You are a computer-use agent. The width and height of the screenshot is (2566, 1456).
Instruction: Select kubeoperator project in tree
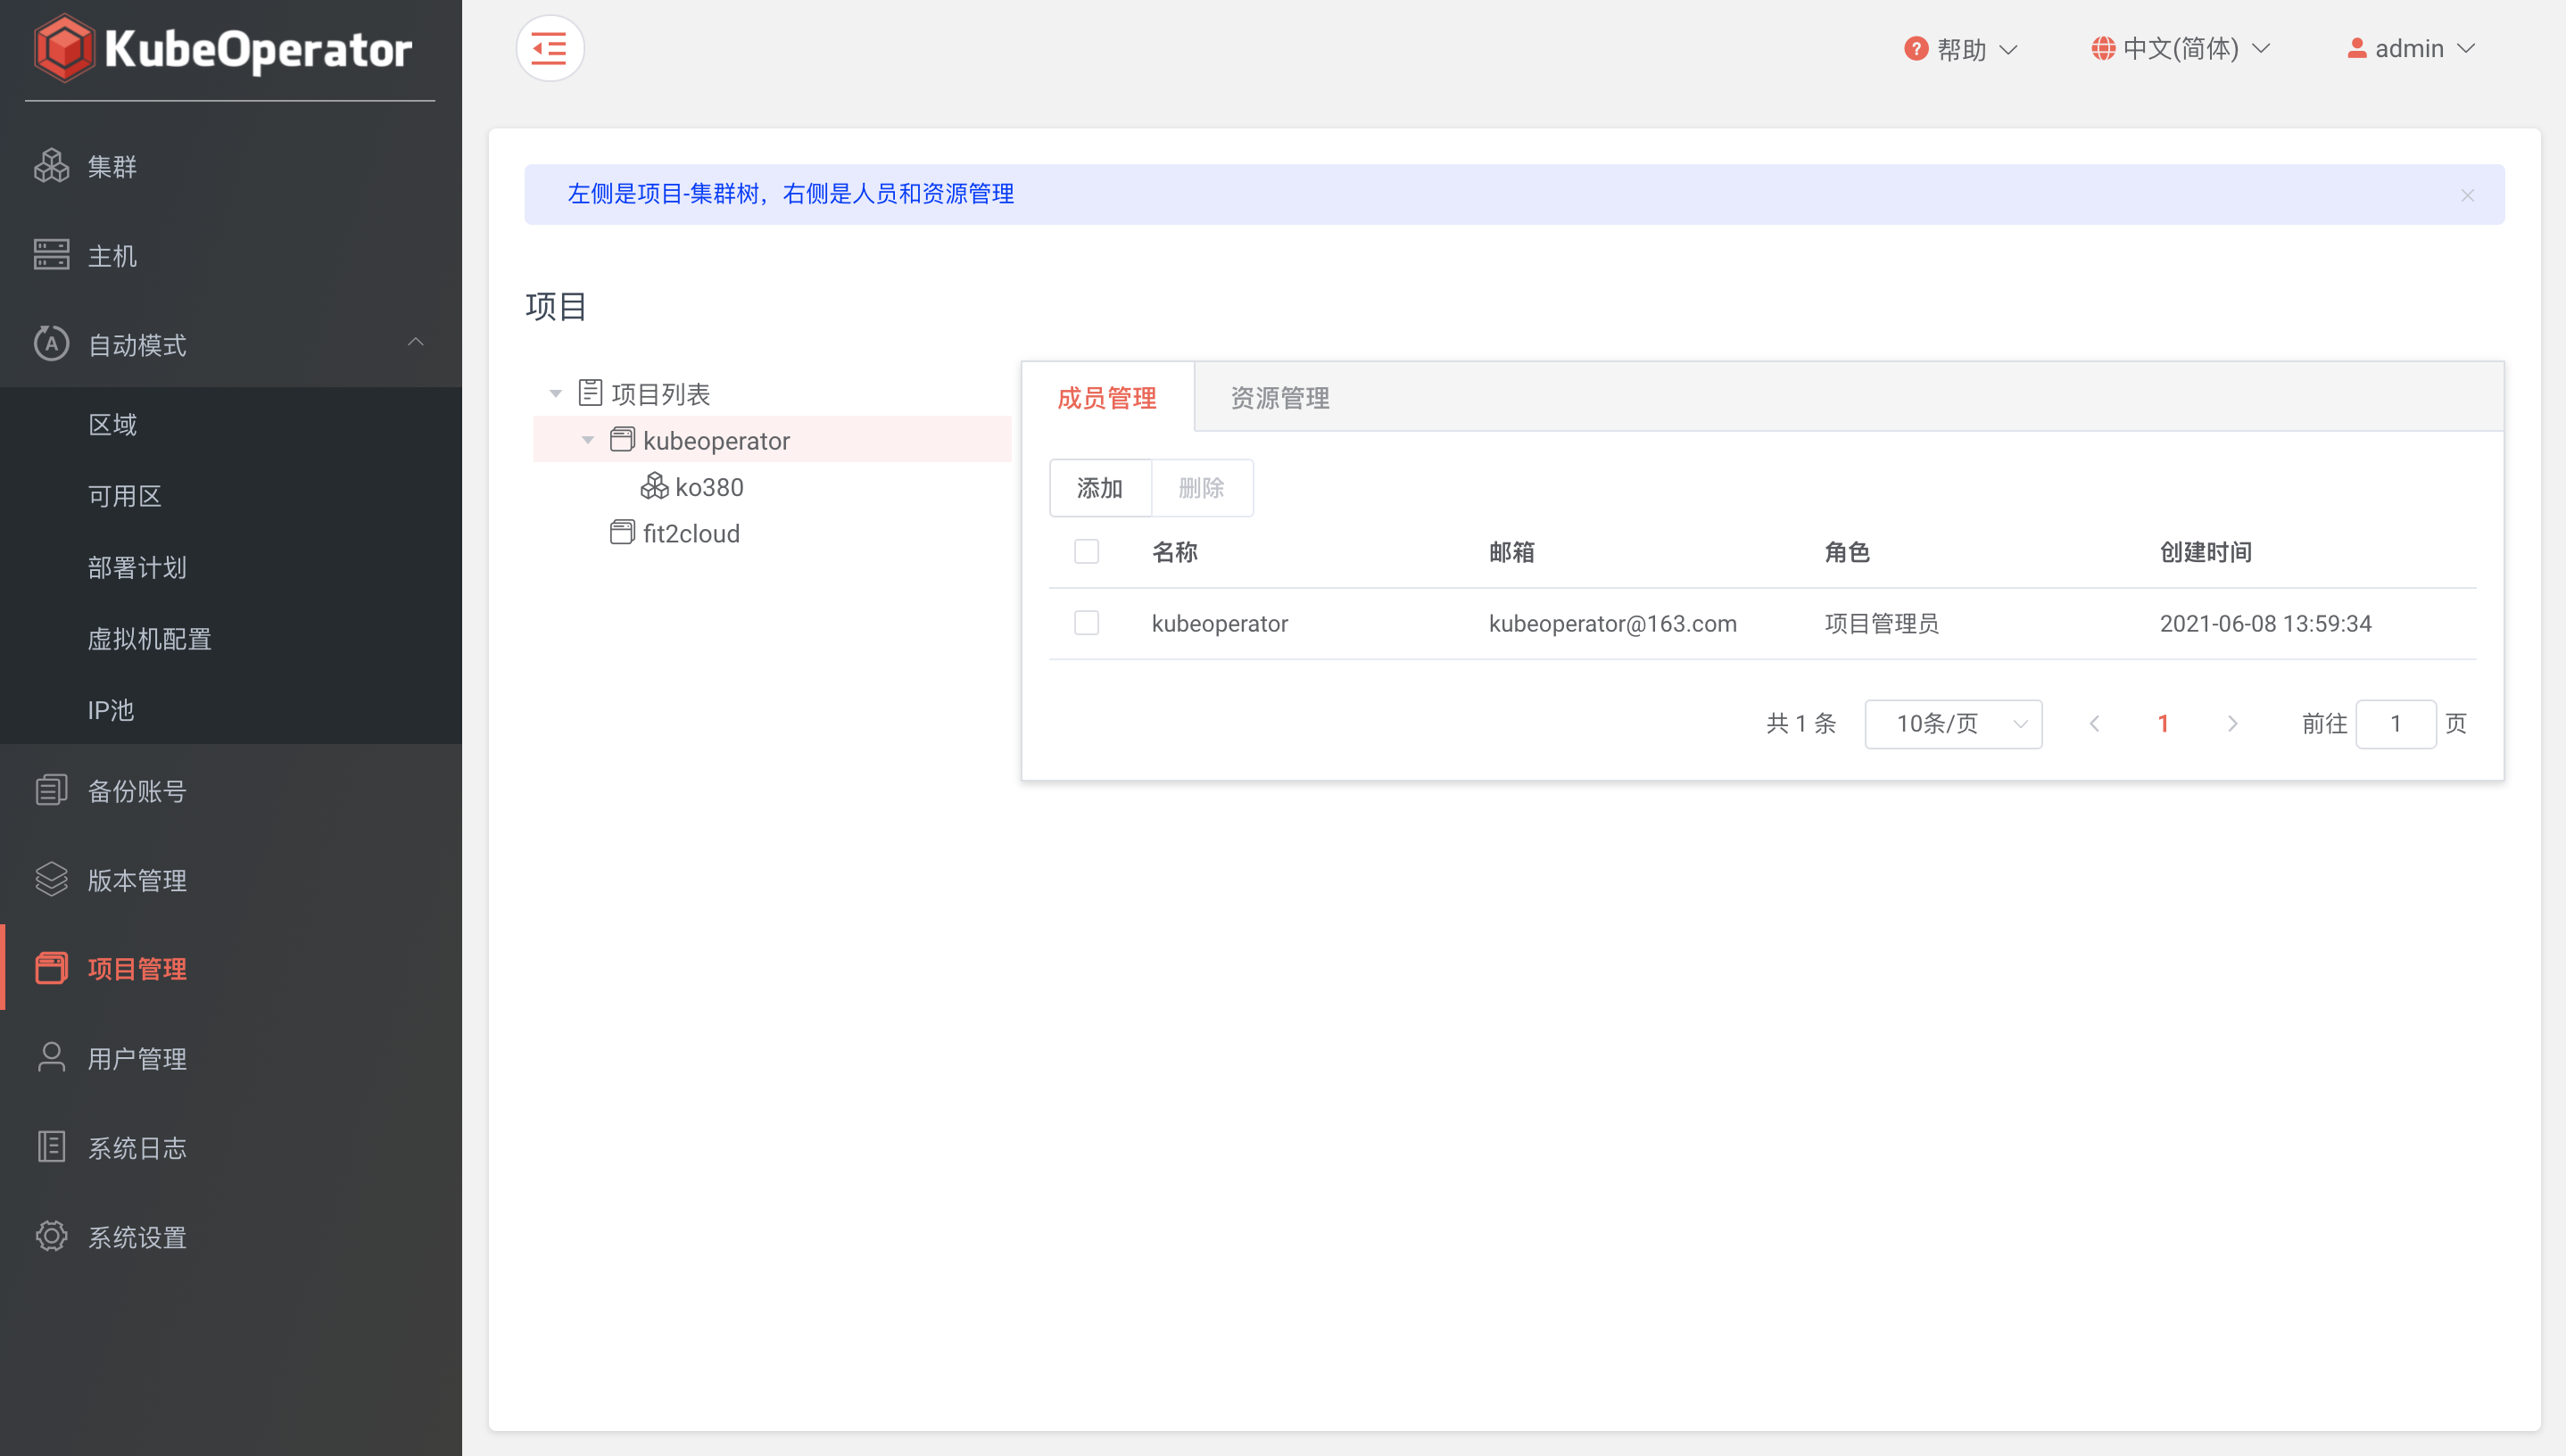coord(772,439)
